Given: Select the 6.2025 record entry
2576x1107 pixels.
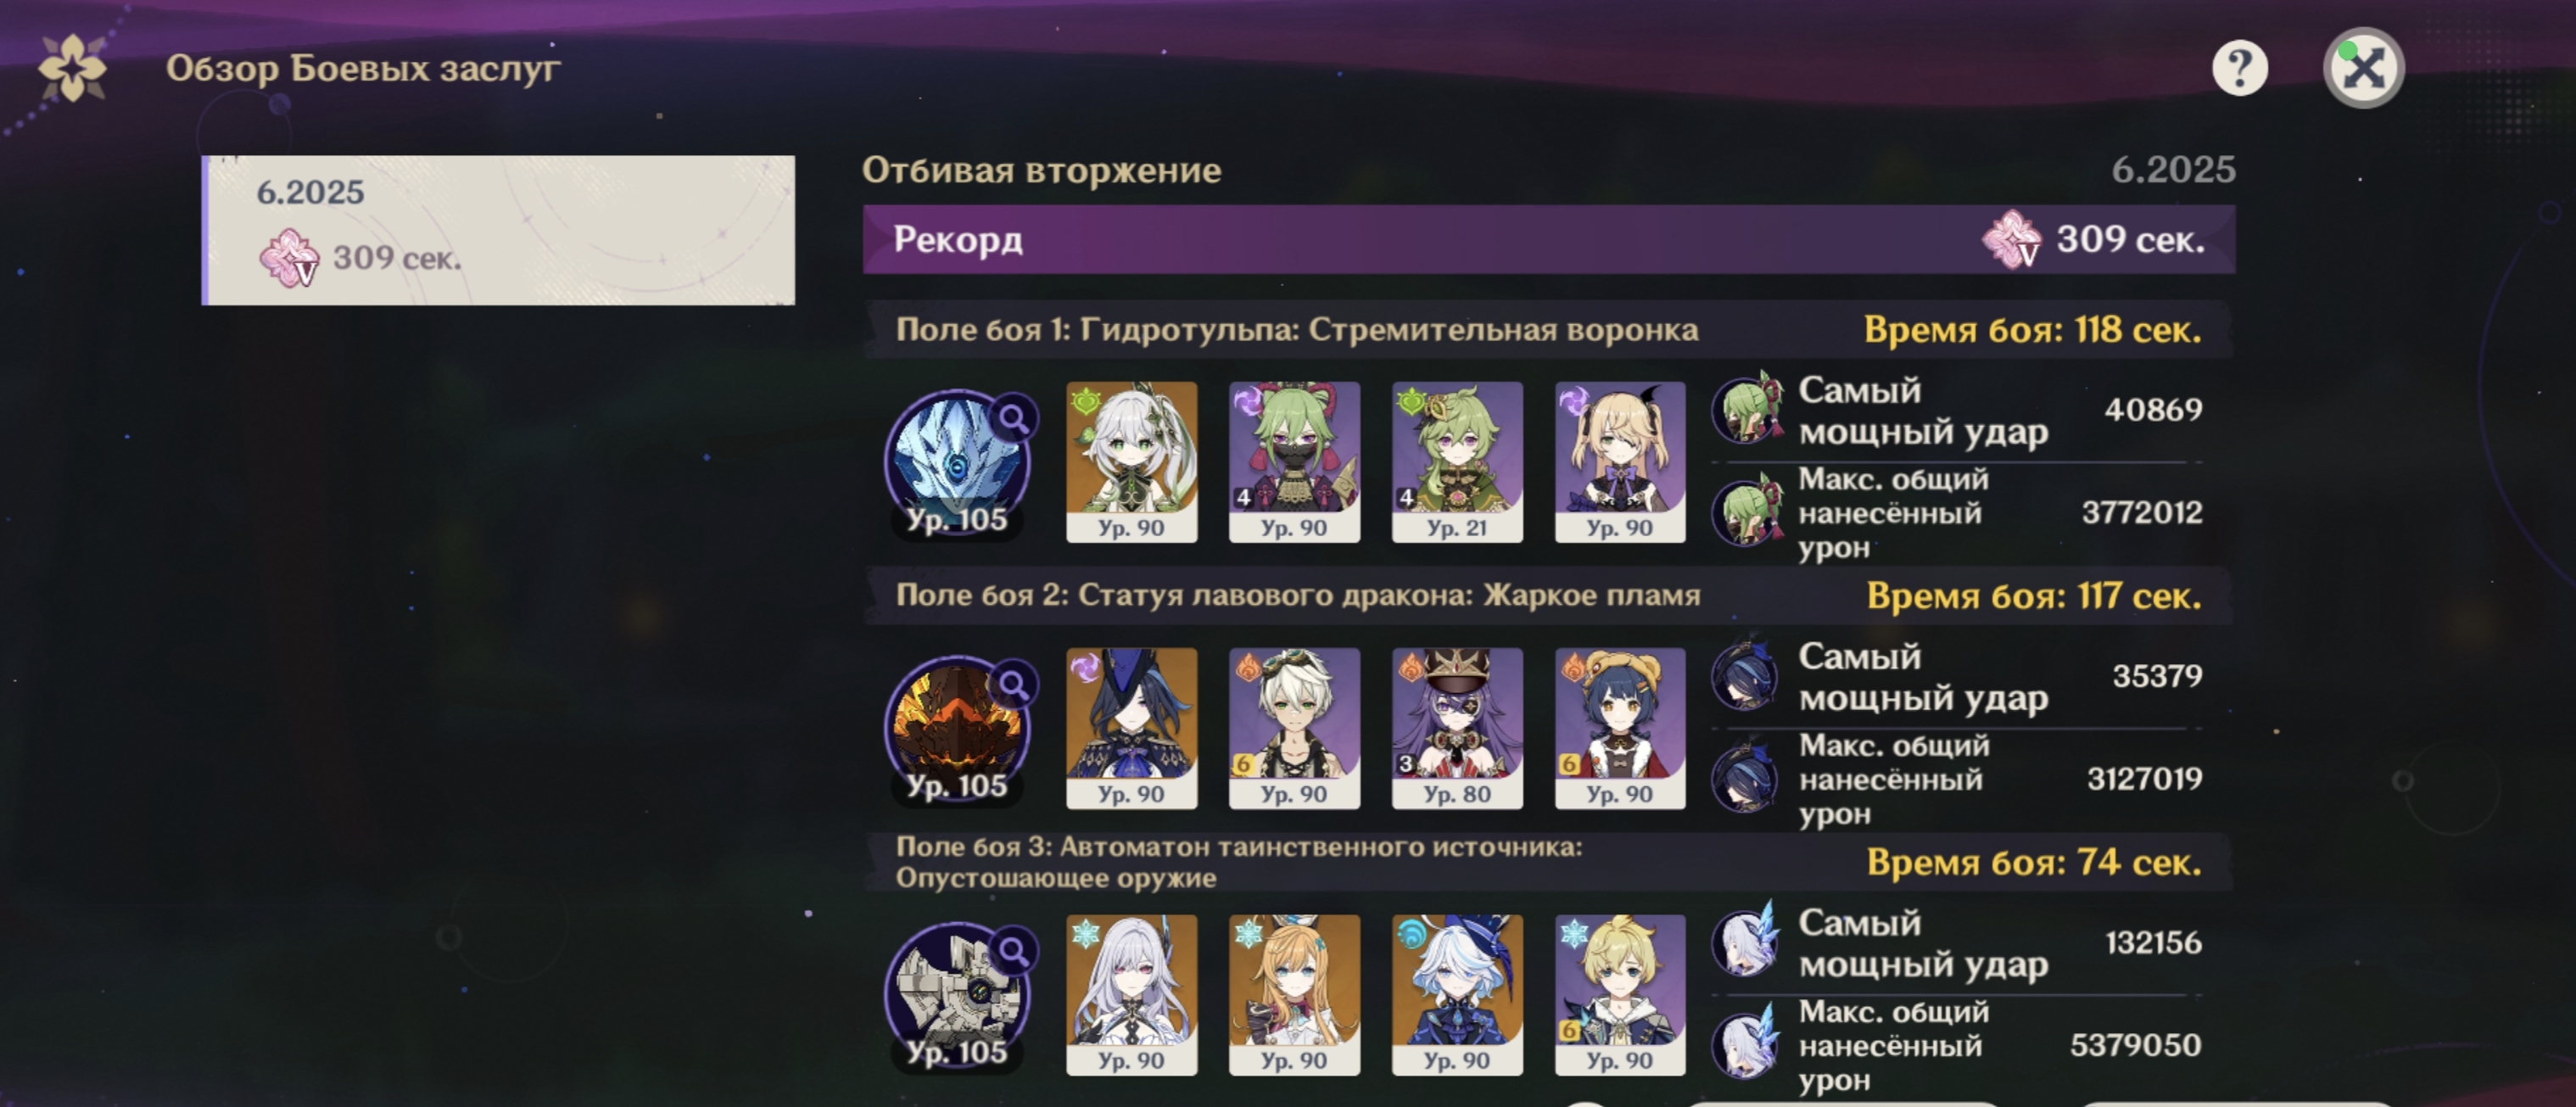Looking at the screenshot, I should pos(499,230).
